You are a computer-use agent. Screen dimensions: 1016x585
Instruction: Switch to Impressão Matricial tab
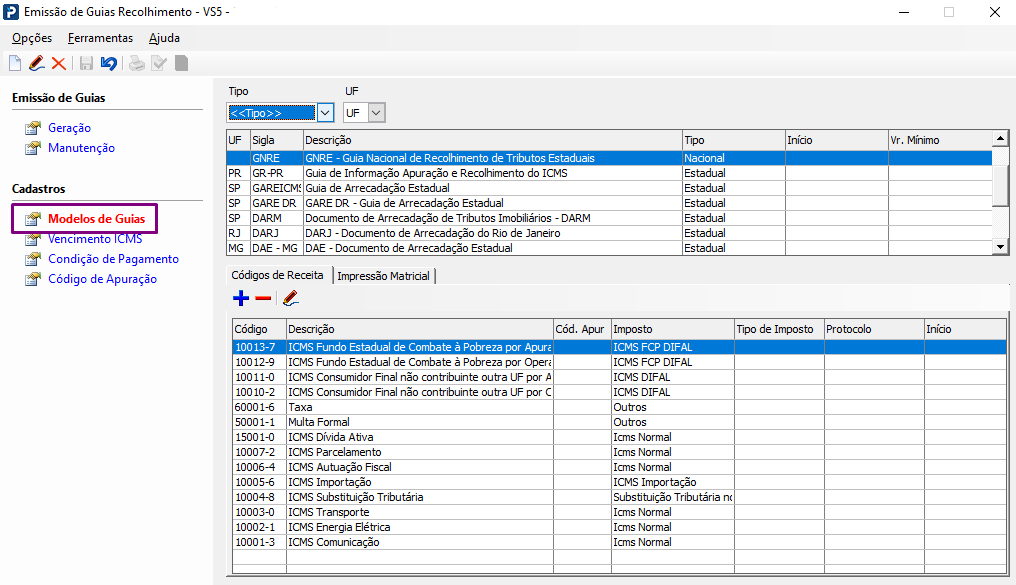pos(384,276)
